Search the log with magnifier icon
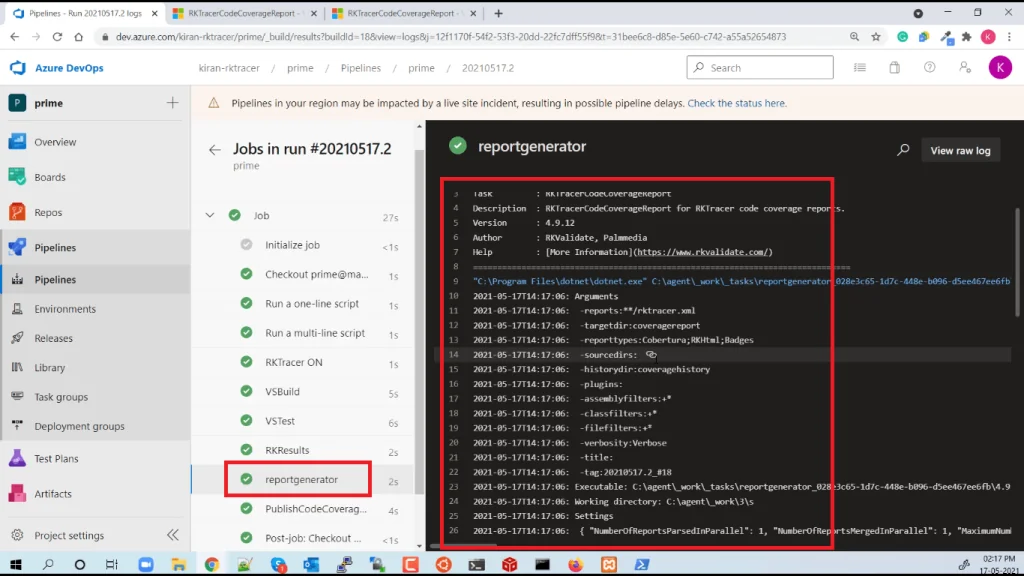 [x=903, y=150]
